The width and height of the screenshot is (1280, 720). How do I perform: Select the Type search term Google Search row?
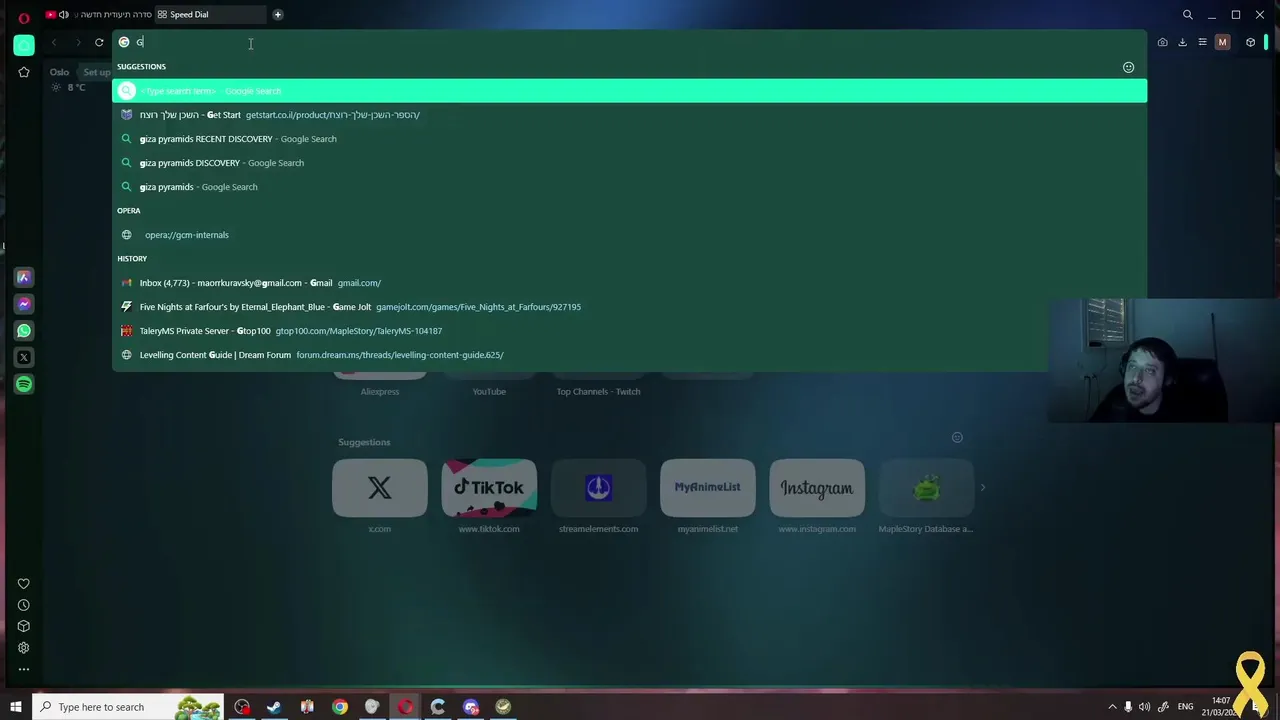click(630, 91)
